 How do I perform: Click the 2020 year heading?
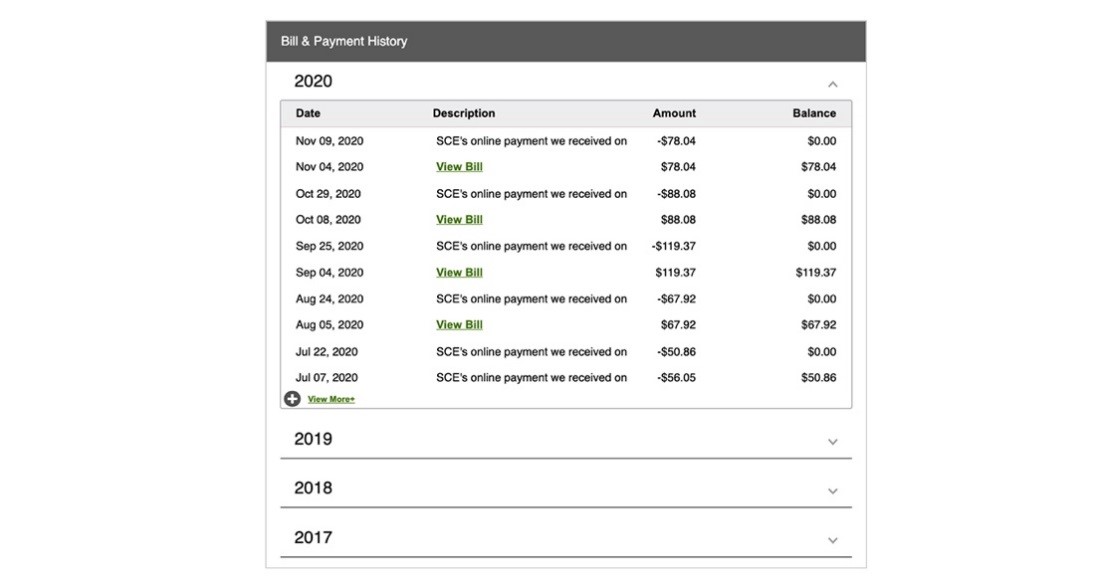tap(313, 82)
